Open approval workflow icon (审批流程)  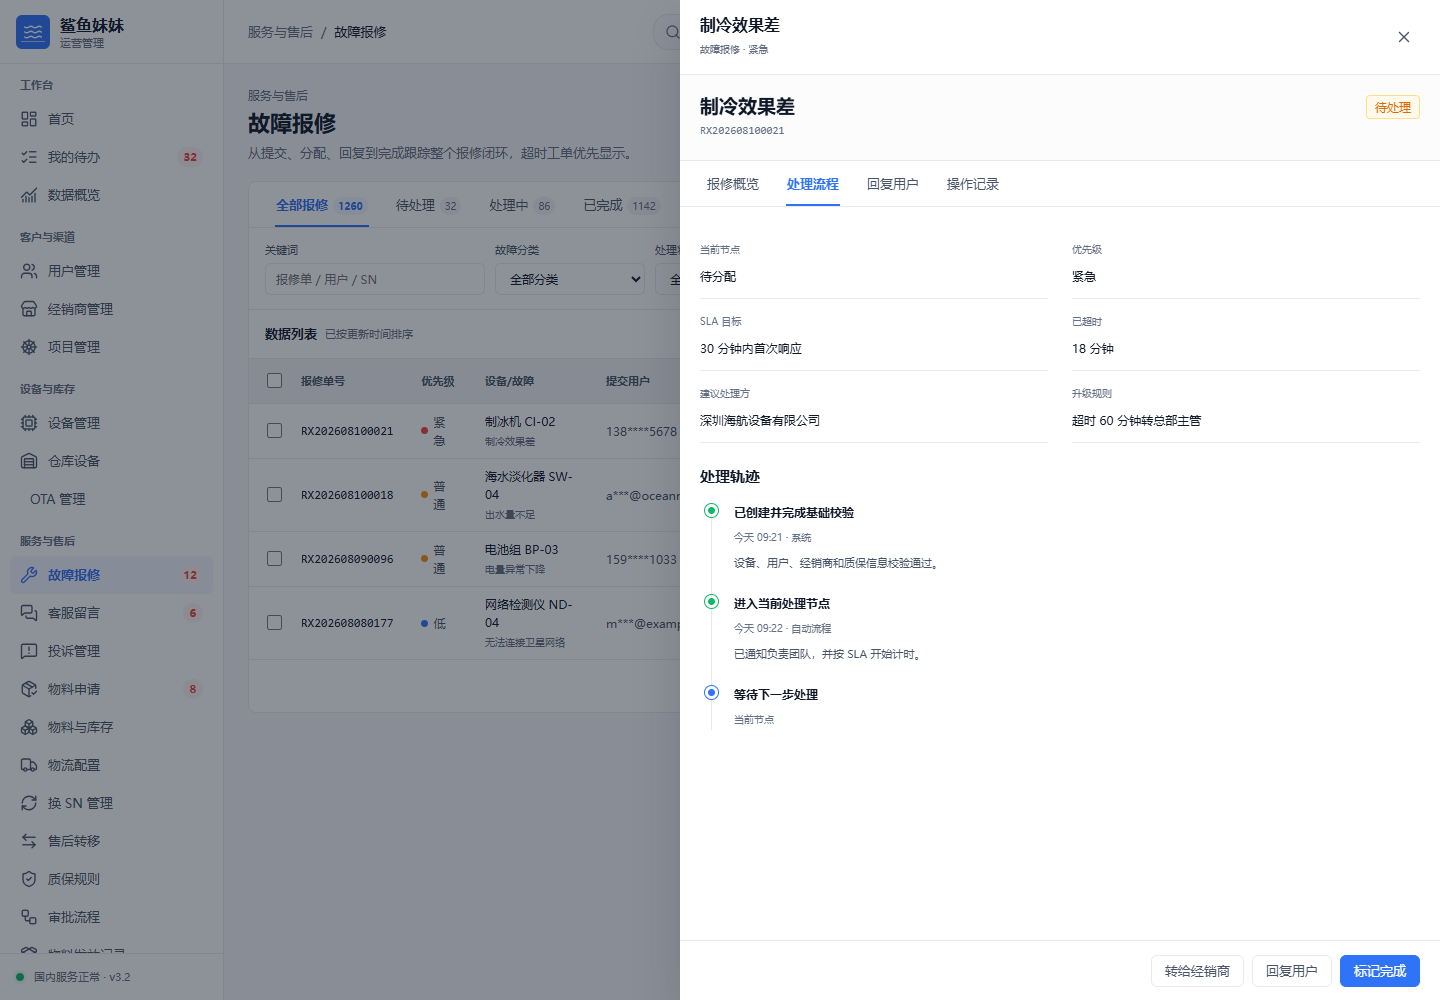29,917
